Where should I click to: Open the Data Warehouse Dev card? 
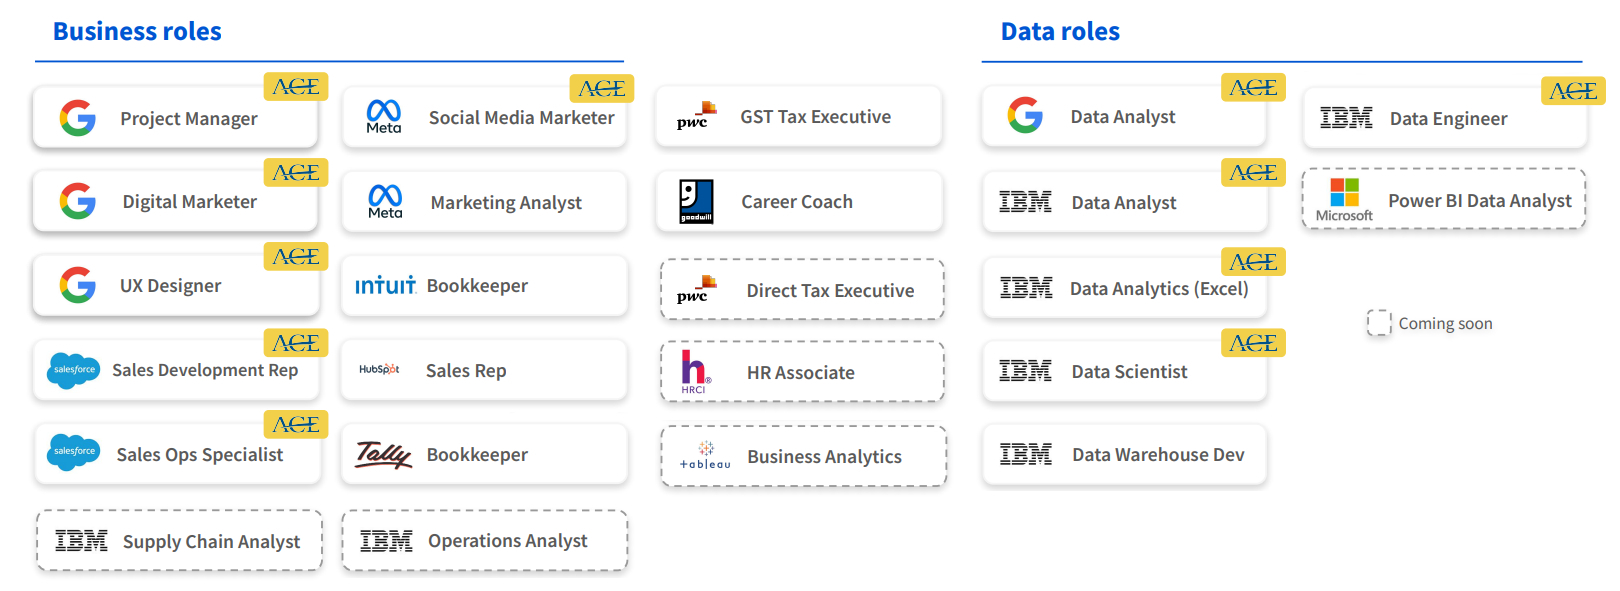click(x=1124, y=455)
